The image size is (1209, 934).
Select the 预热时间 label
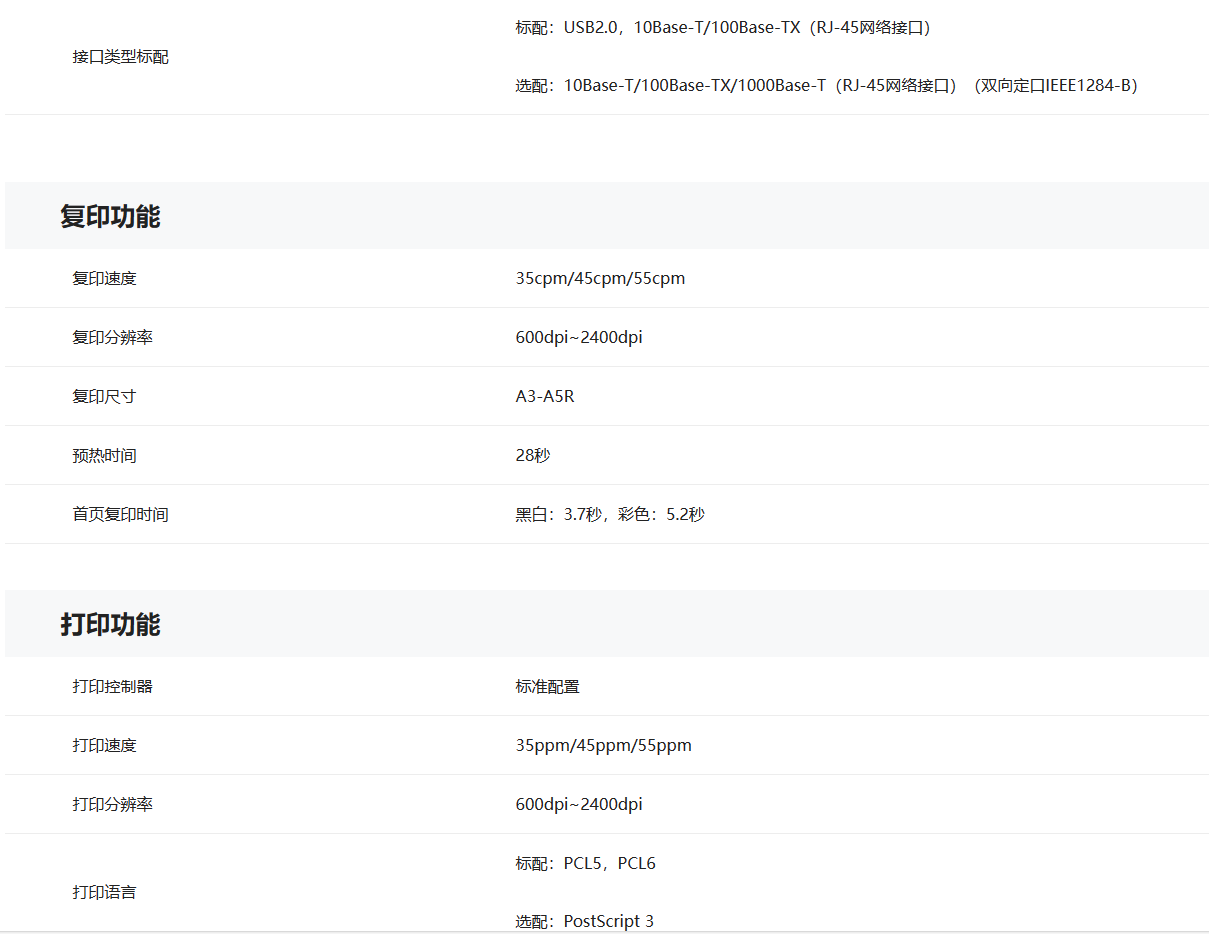point(104,455)
